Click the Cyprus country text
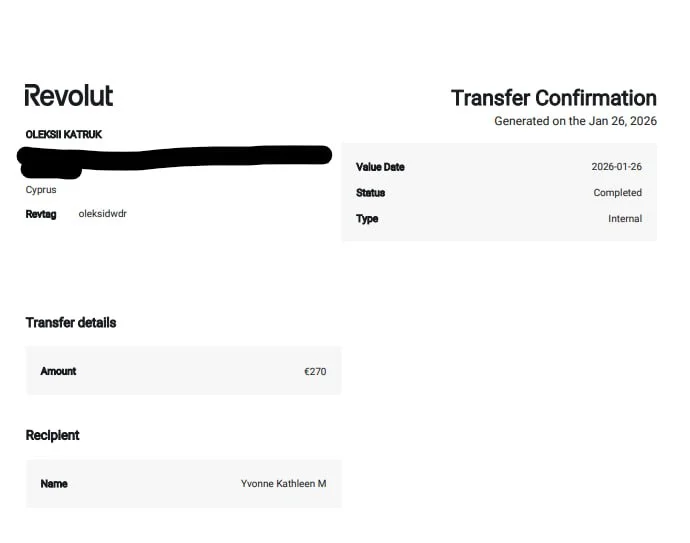 pos(41,189)
